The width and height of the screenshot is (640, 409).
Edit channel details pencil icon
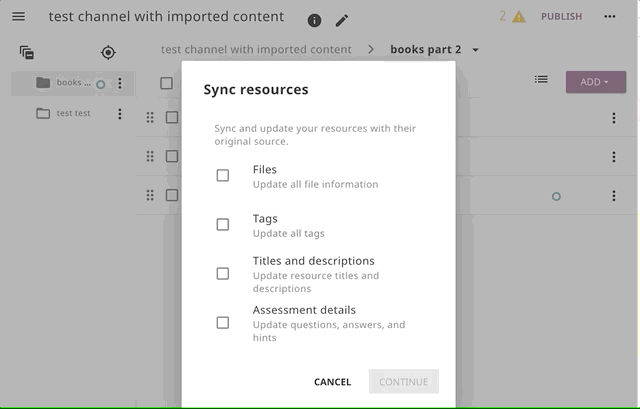coord(342,20)
